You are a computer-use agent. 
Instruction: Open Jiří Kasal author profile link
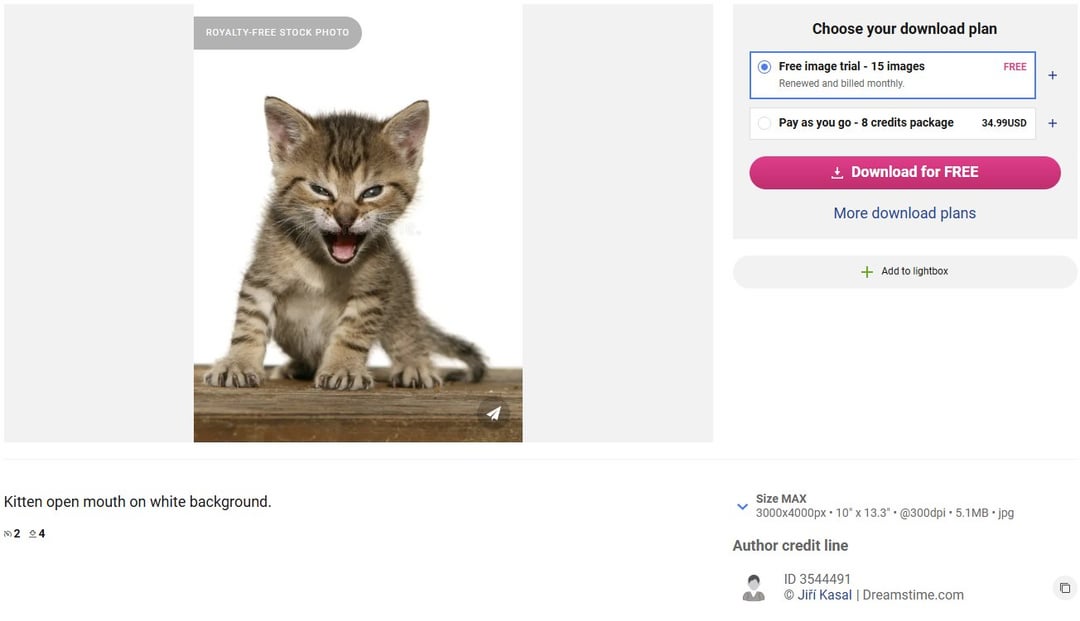point(824,595)
